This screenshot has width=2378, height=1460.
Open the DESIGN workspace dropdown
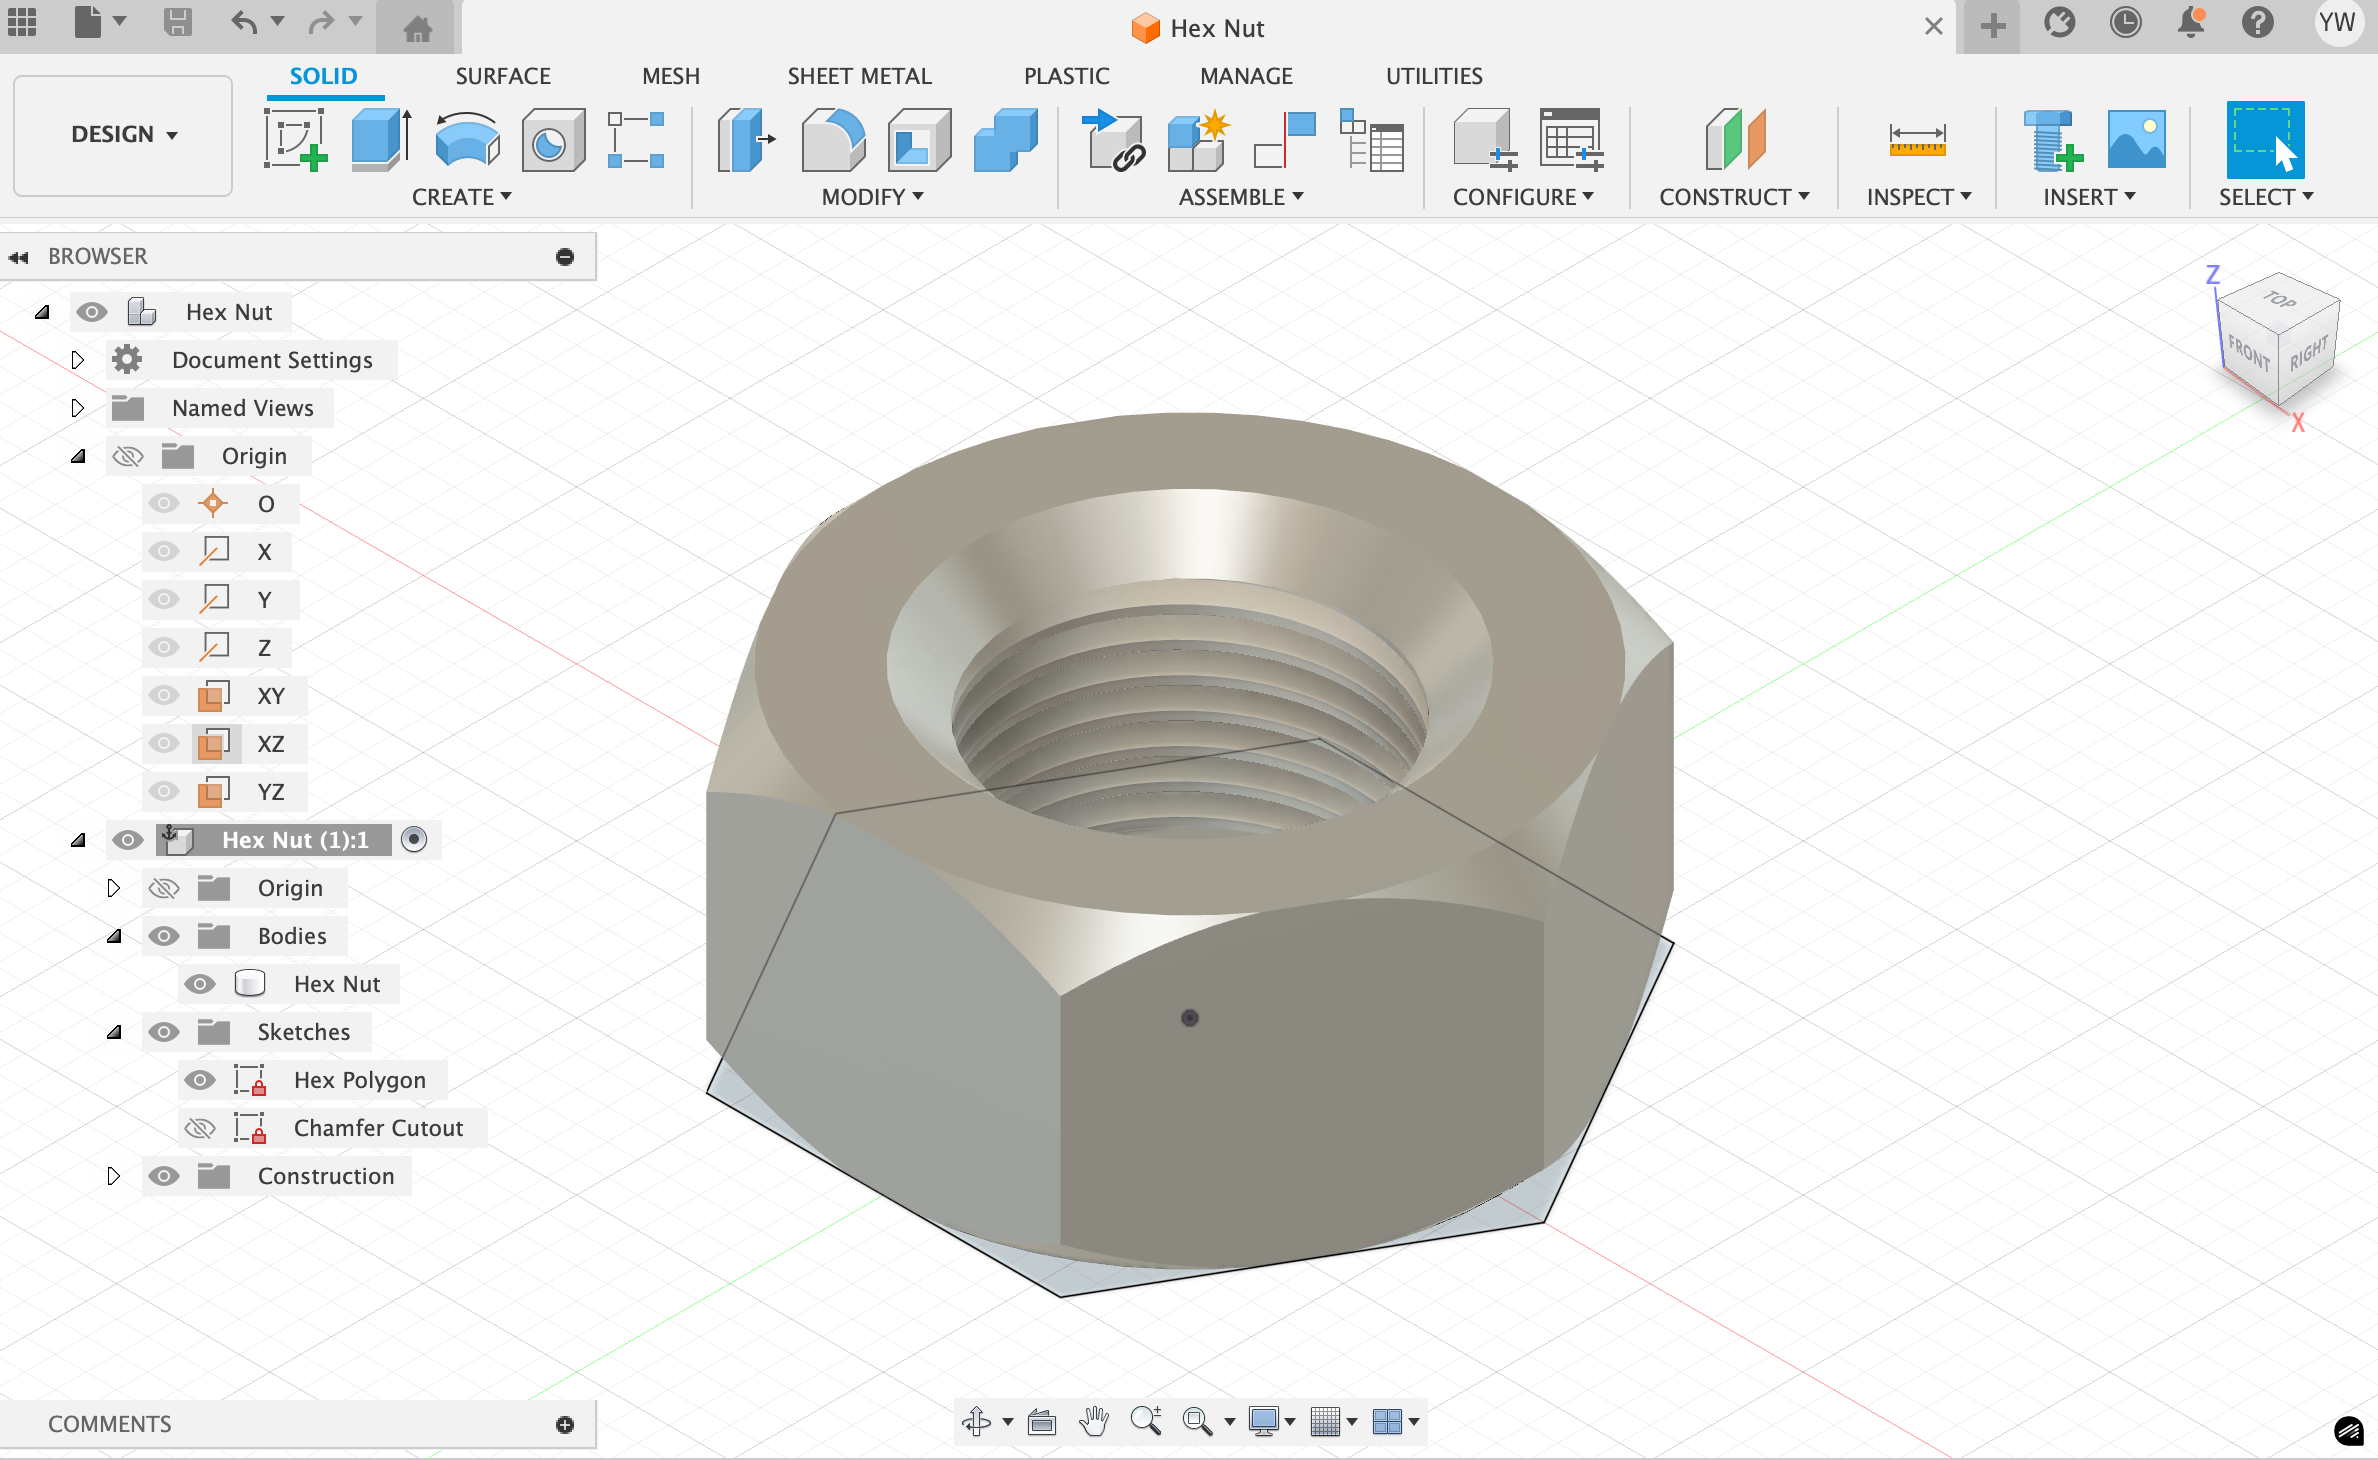point(123,135)
